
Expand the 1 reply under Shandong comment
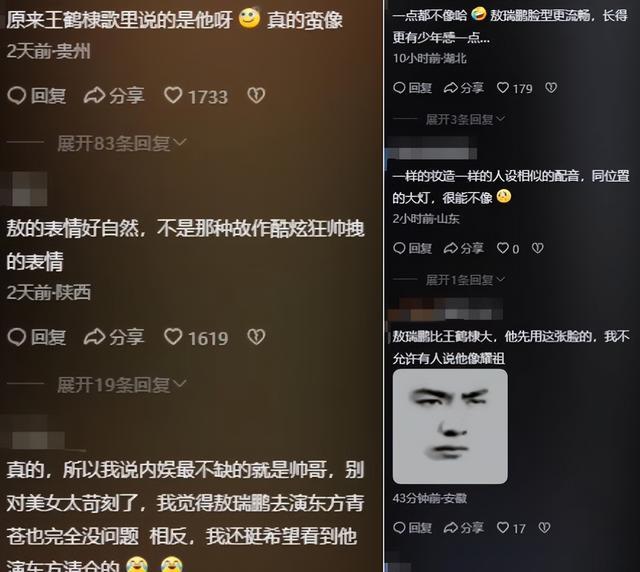pyautogui.click(x=465, y=280)
